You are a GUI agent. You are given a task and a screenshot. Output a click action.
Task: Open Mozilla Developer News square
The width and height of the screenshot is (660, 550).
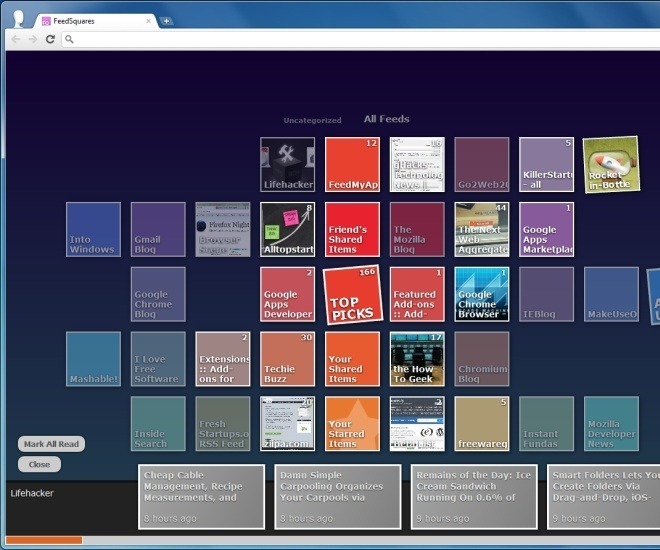pos(611,424)
